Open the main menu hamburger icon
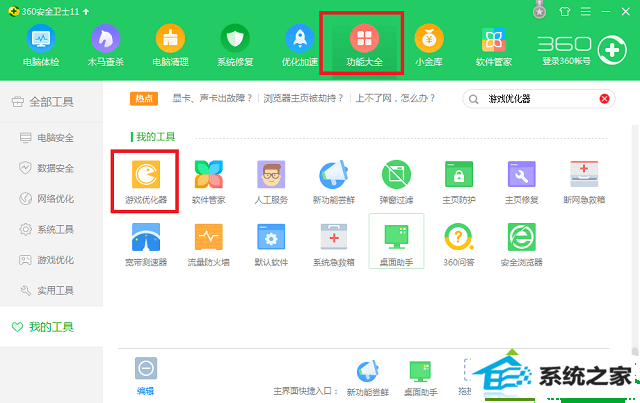This screenshot has width=640, height=403. pos(586,11)
